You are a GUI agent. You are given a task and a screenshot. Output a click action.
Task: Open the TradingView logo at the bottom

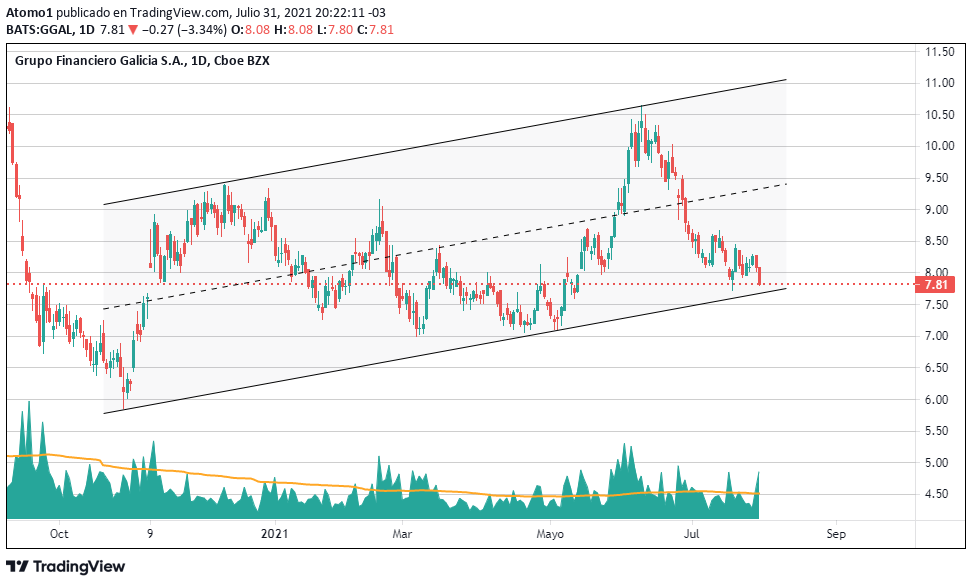pos(66,566)
